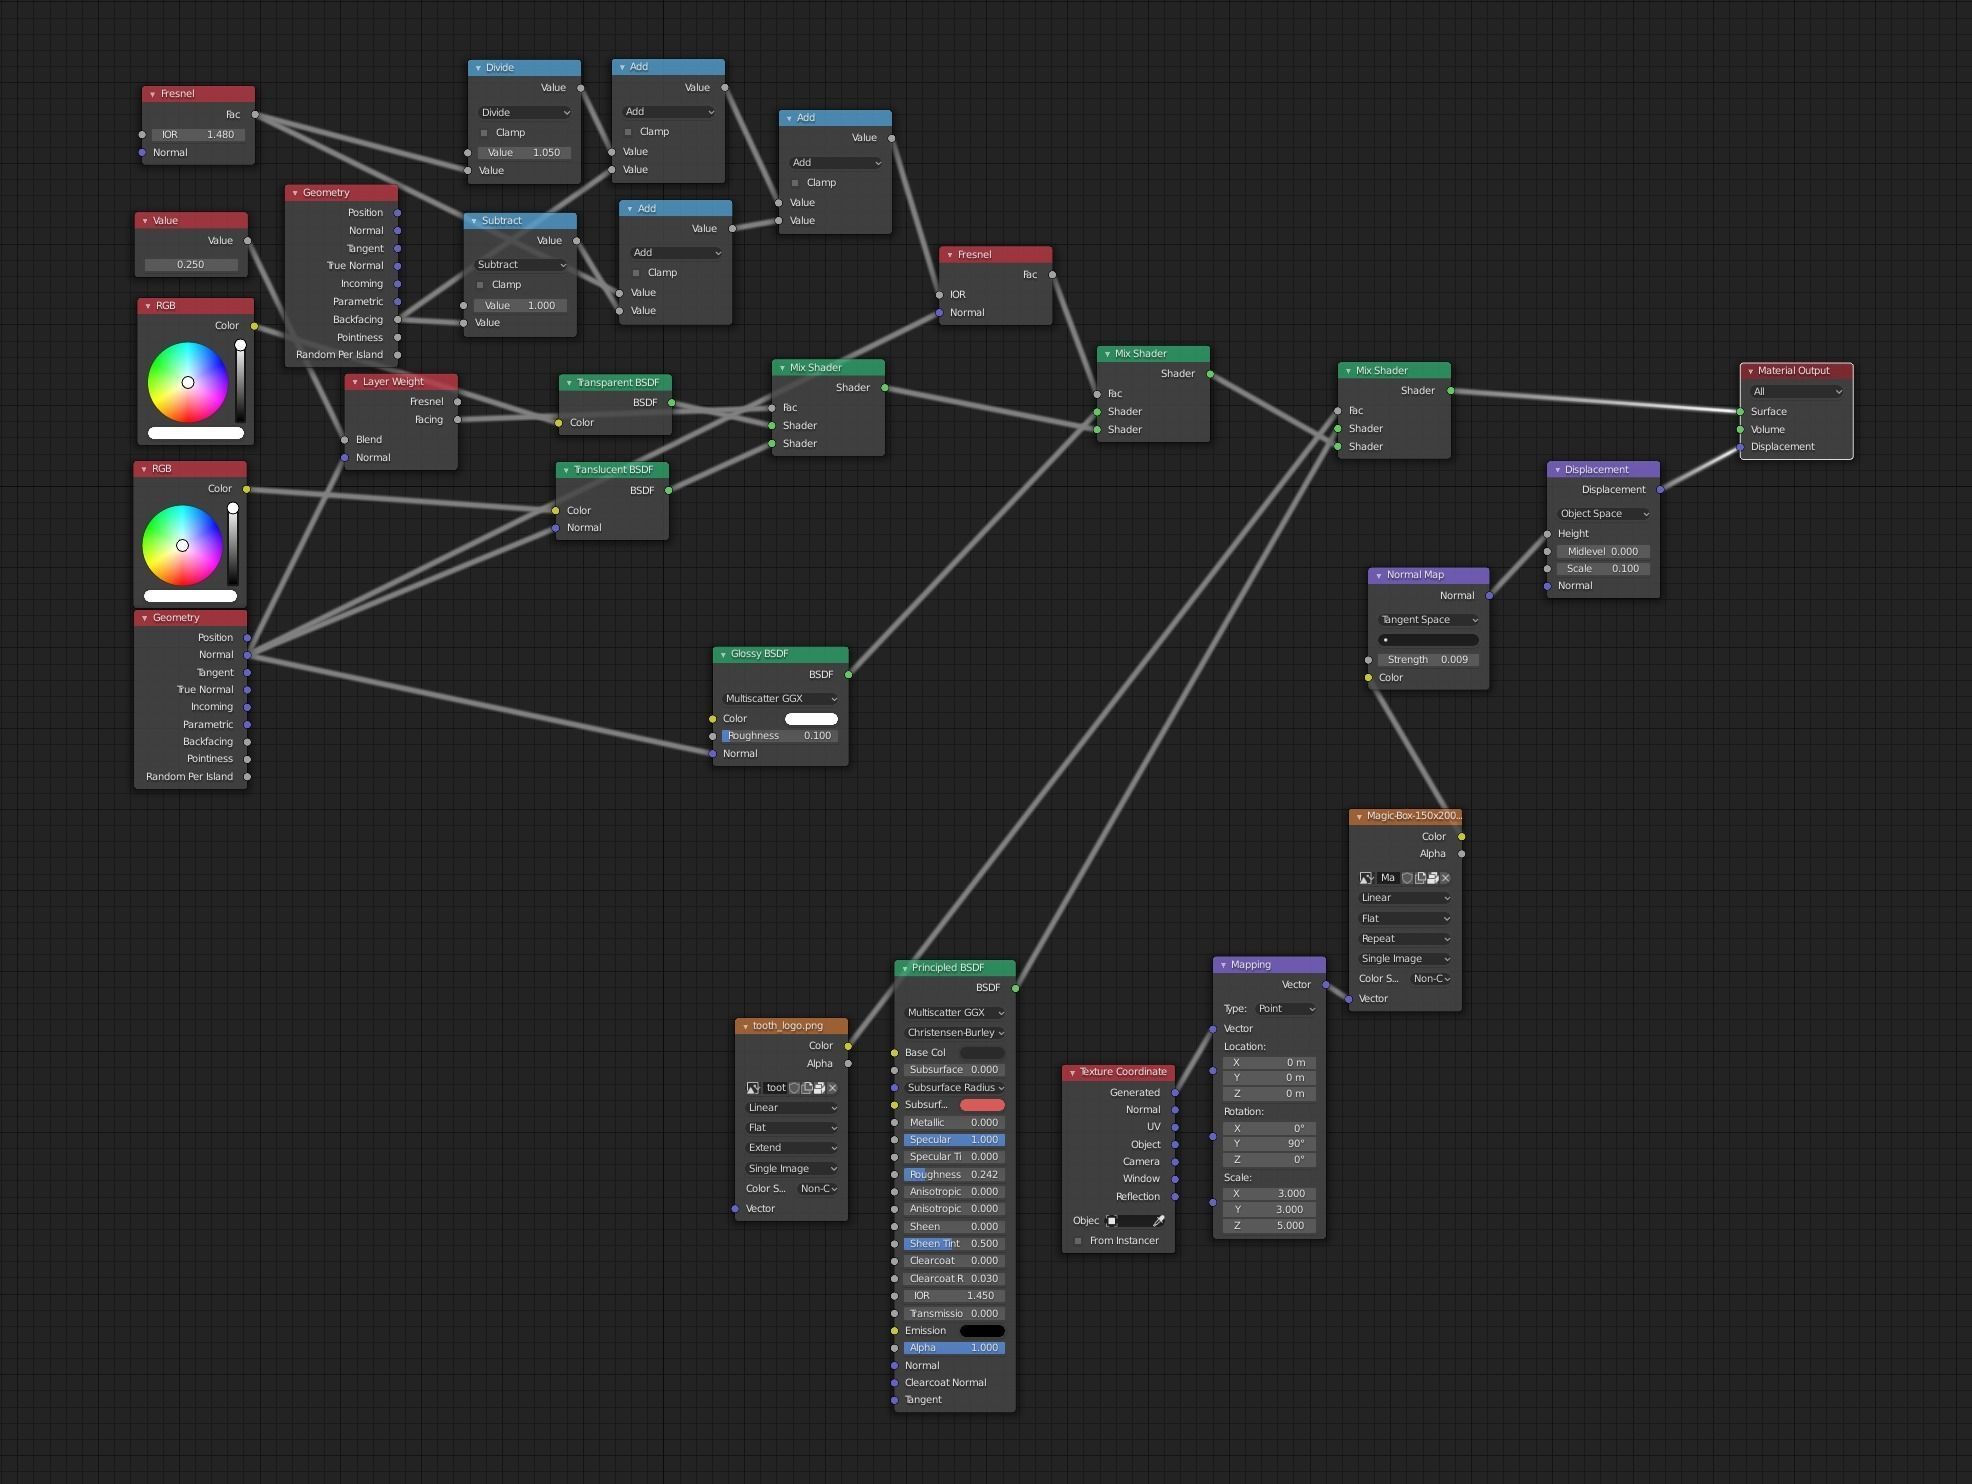The width and height of the screenshot is (1972, 1484).
Task: Click the Glossy BSDF white Color swatch
Action: 811,719
